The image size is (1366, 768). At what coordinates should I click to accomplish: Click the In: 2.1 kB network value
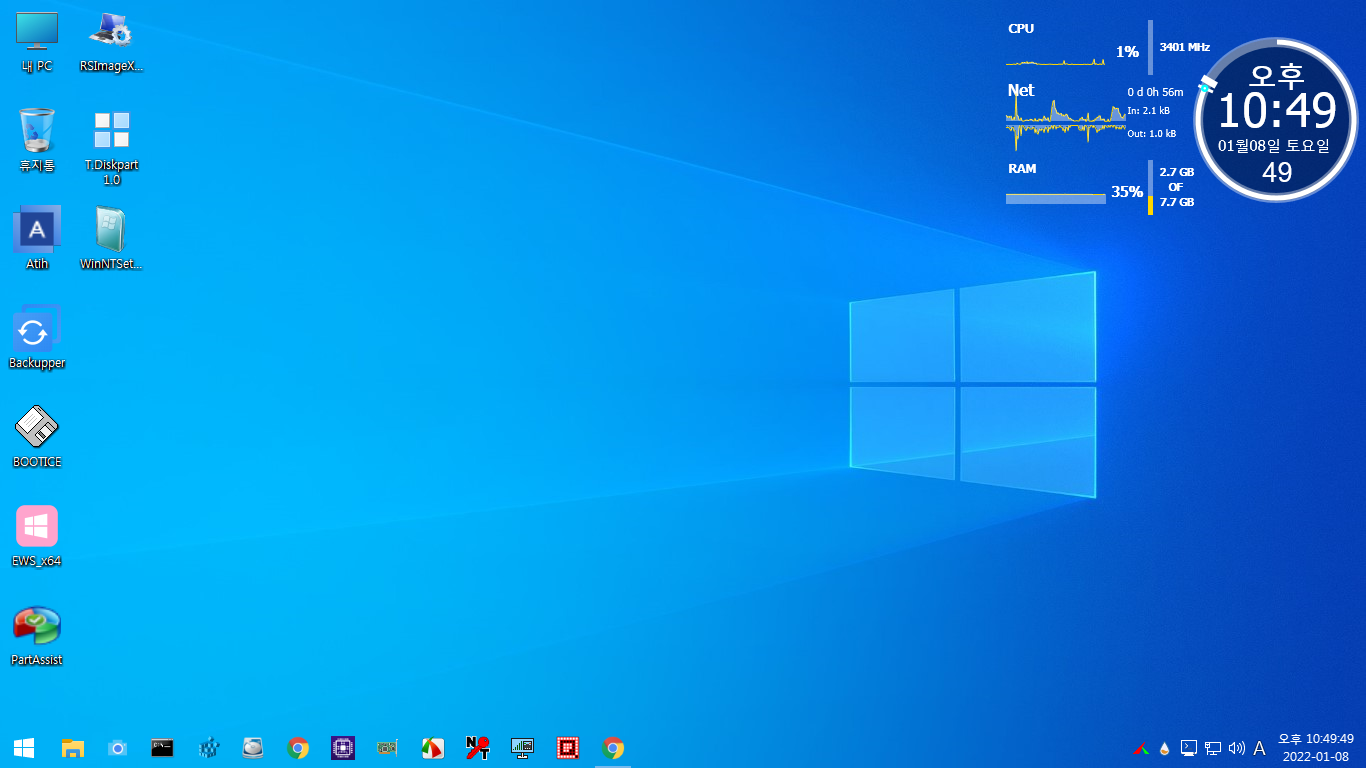[1148, 111]
